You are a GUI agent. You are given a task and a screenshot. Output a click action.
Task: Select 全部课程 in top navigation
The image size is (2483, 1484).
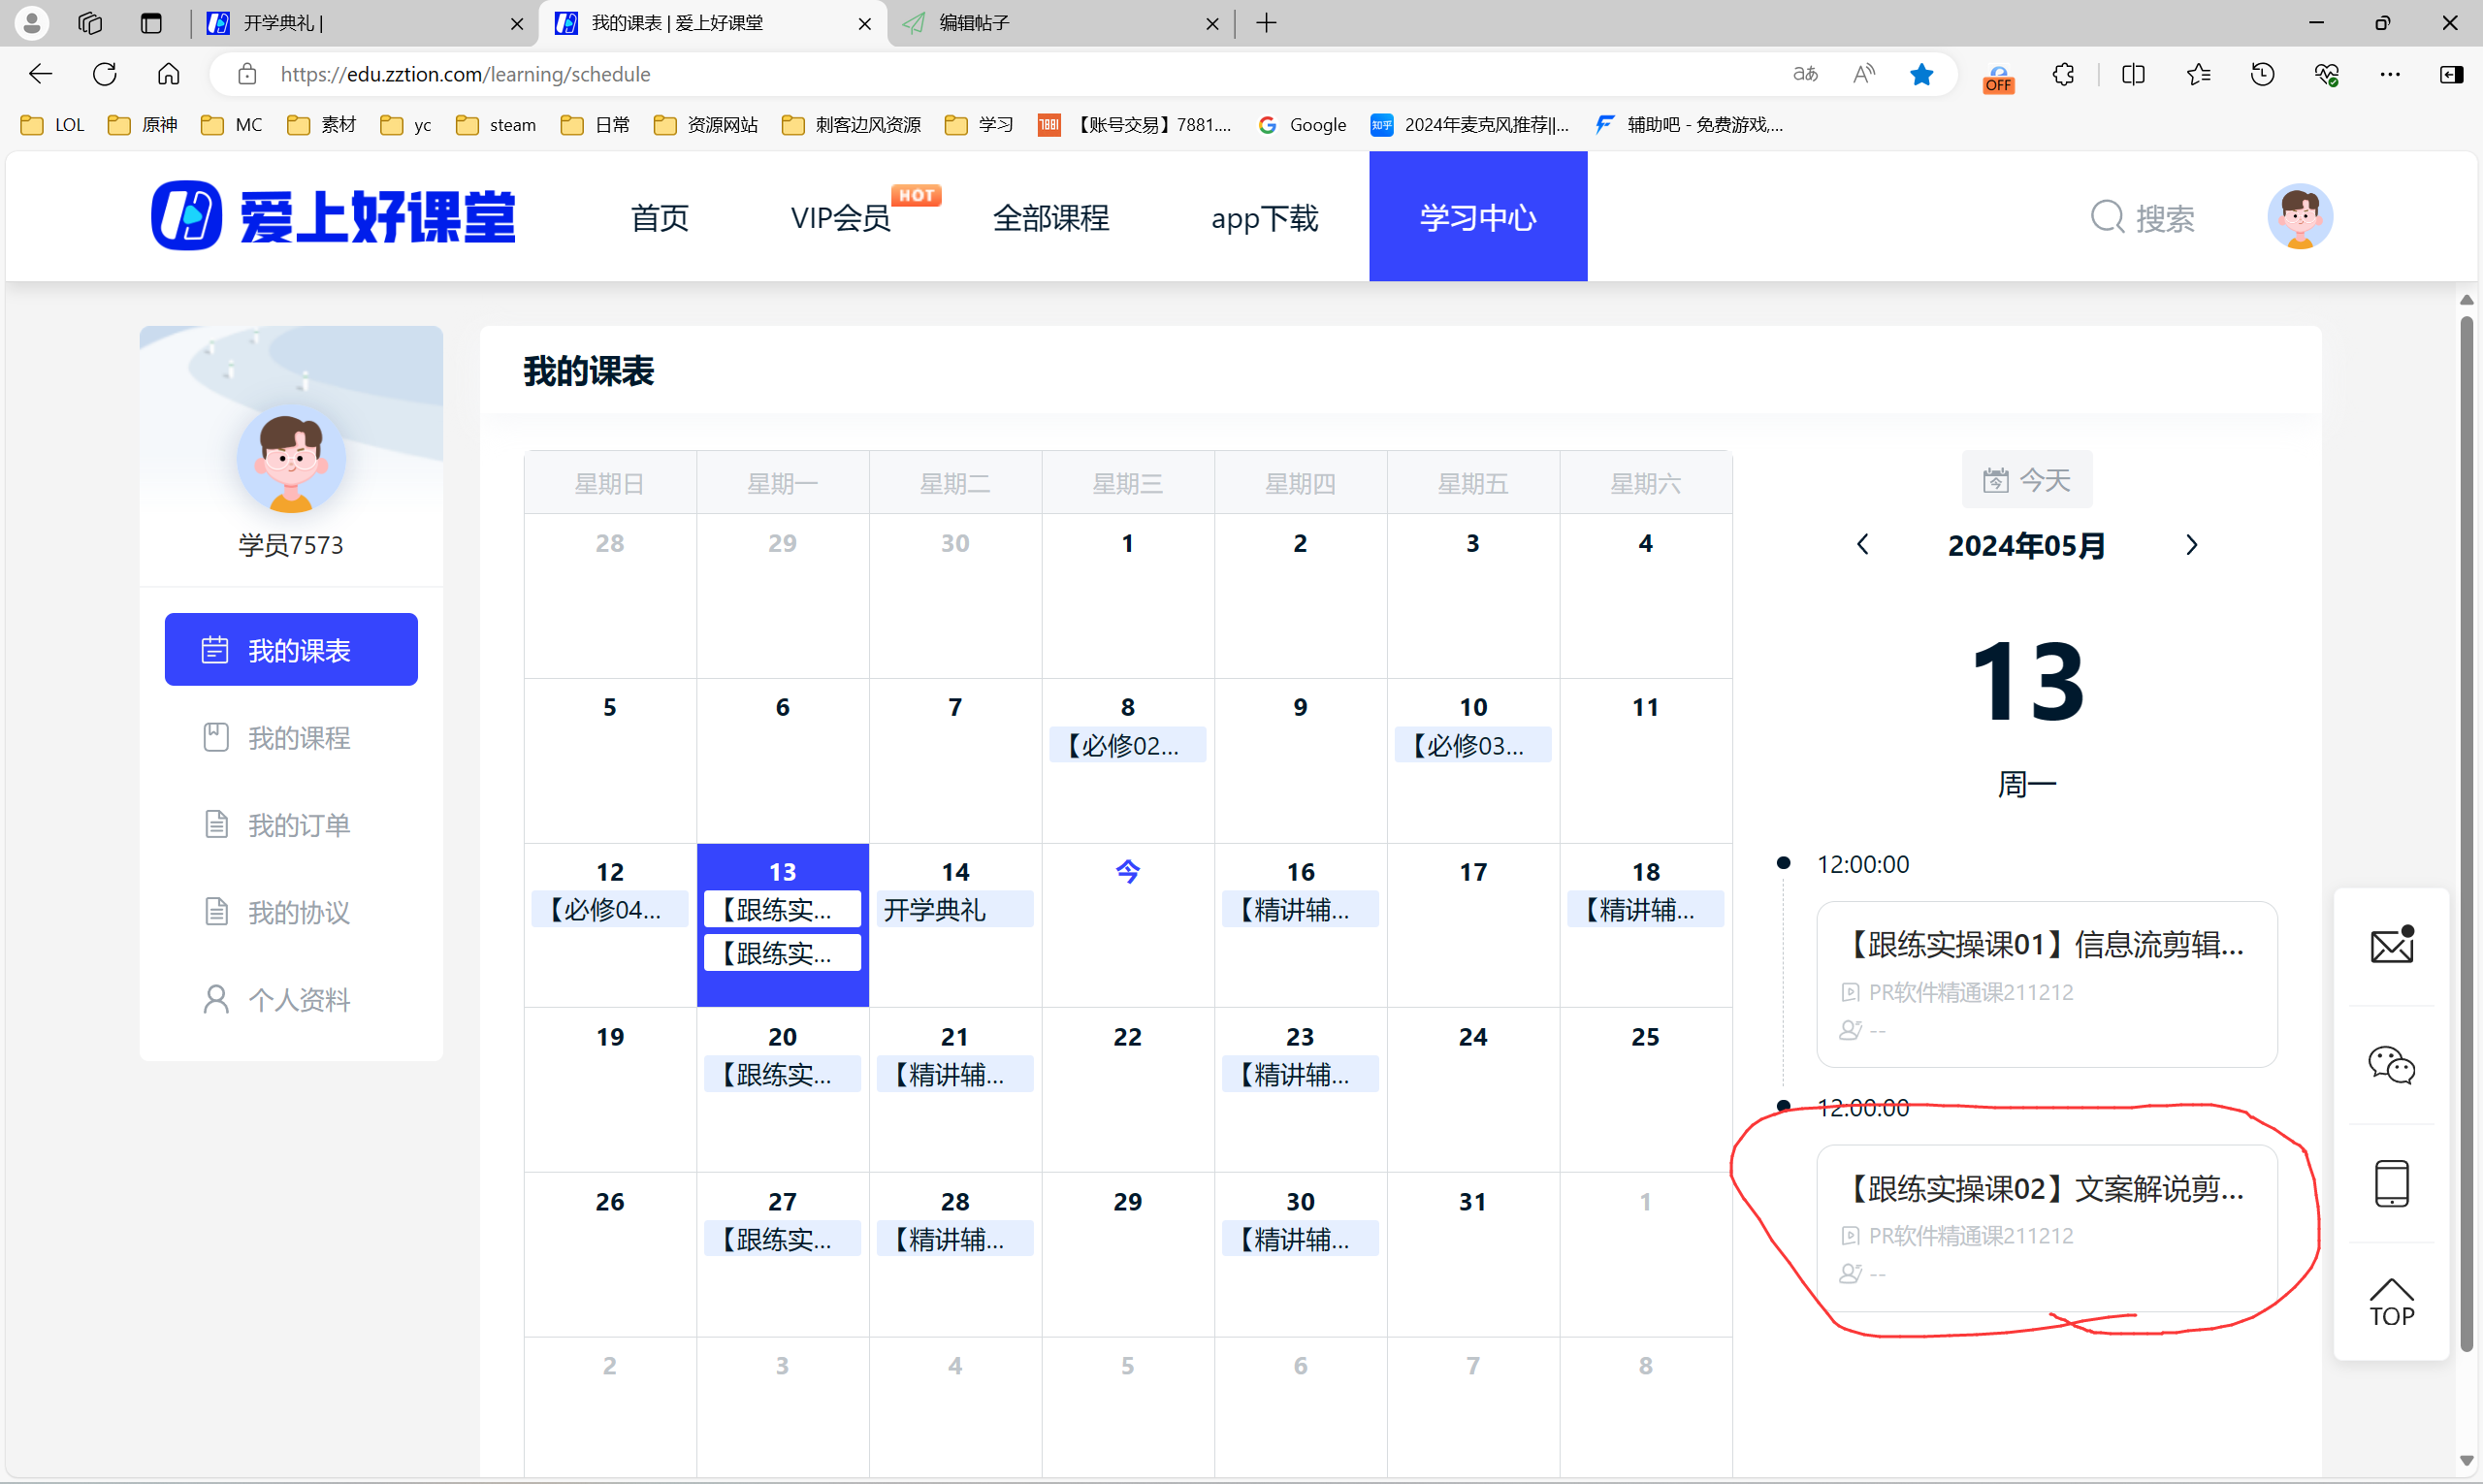(x=1050, y=217)
